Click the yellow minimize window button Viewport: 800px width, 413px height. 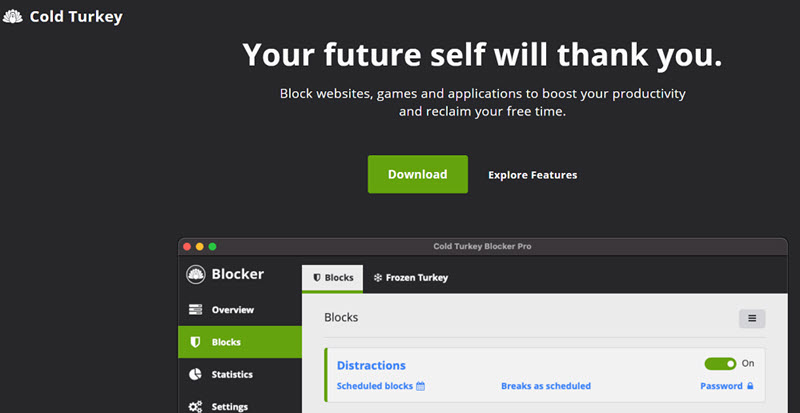click(x=199, y=247)
